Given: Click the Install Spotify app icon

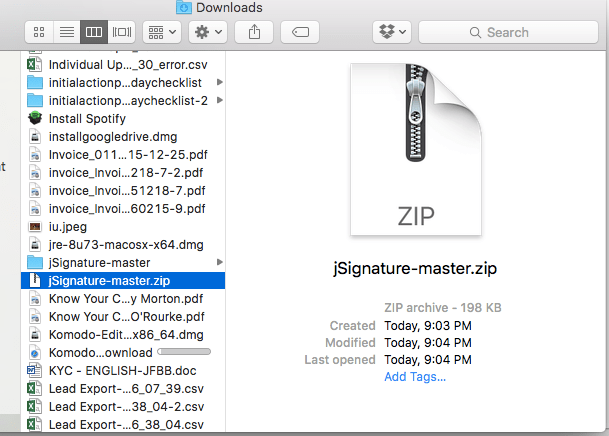Looking at the screenshot, I should (x=35, y=118).
